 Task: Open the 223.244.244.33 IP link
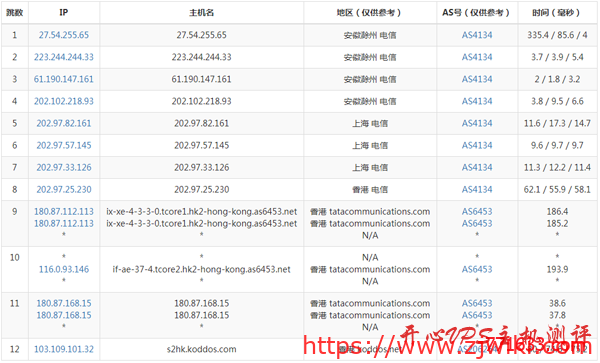tap(64, 57)
